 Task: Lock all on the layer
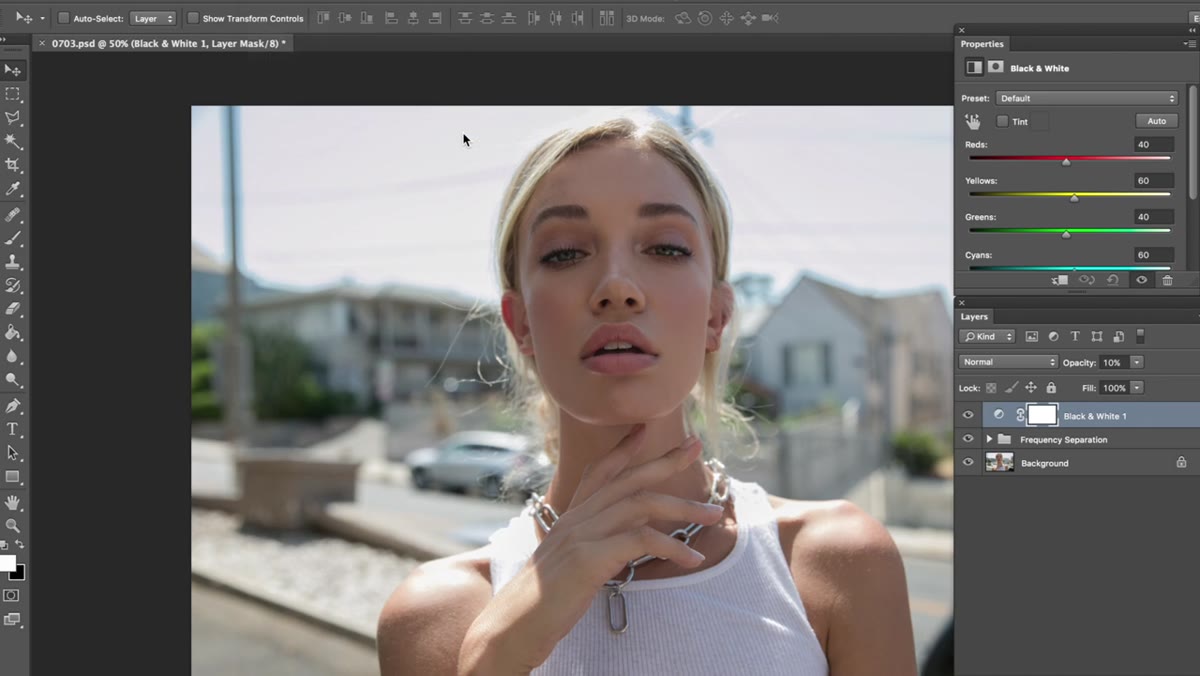pos(1051,388)
